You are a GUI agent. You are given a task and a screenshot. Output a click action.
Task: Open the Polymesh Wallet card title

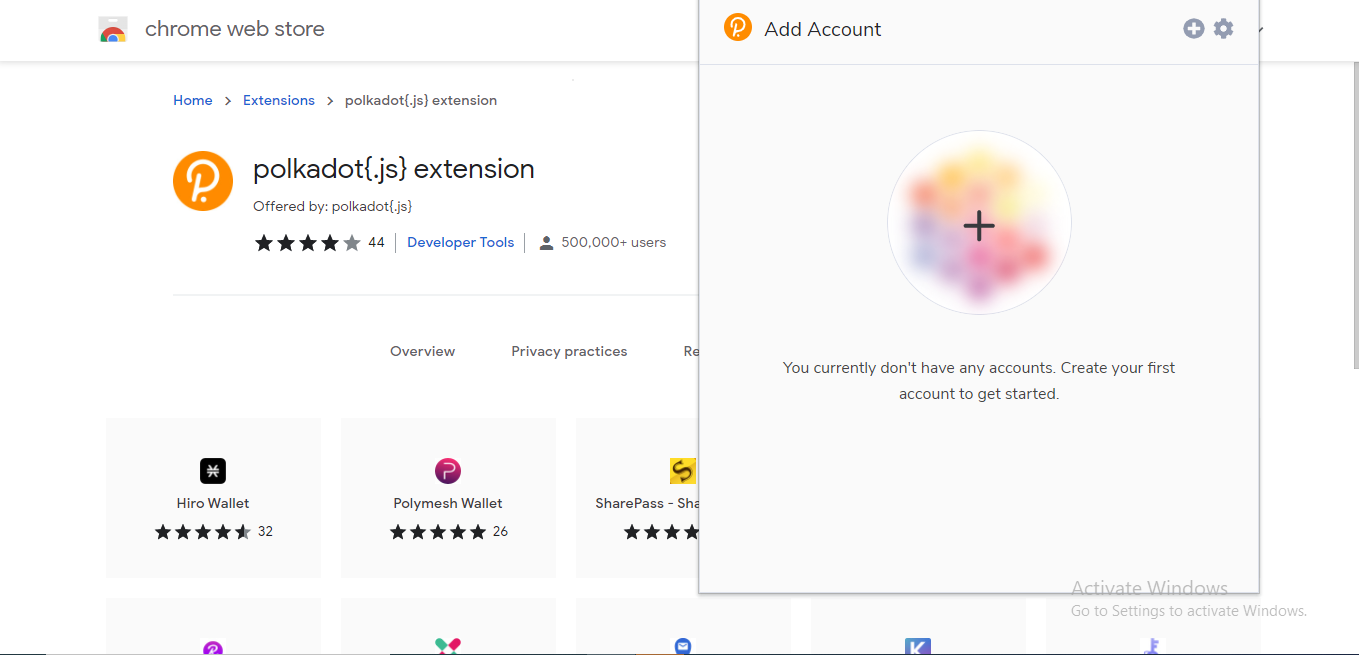[448, 503]
